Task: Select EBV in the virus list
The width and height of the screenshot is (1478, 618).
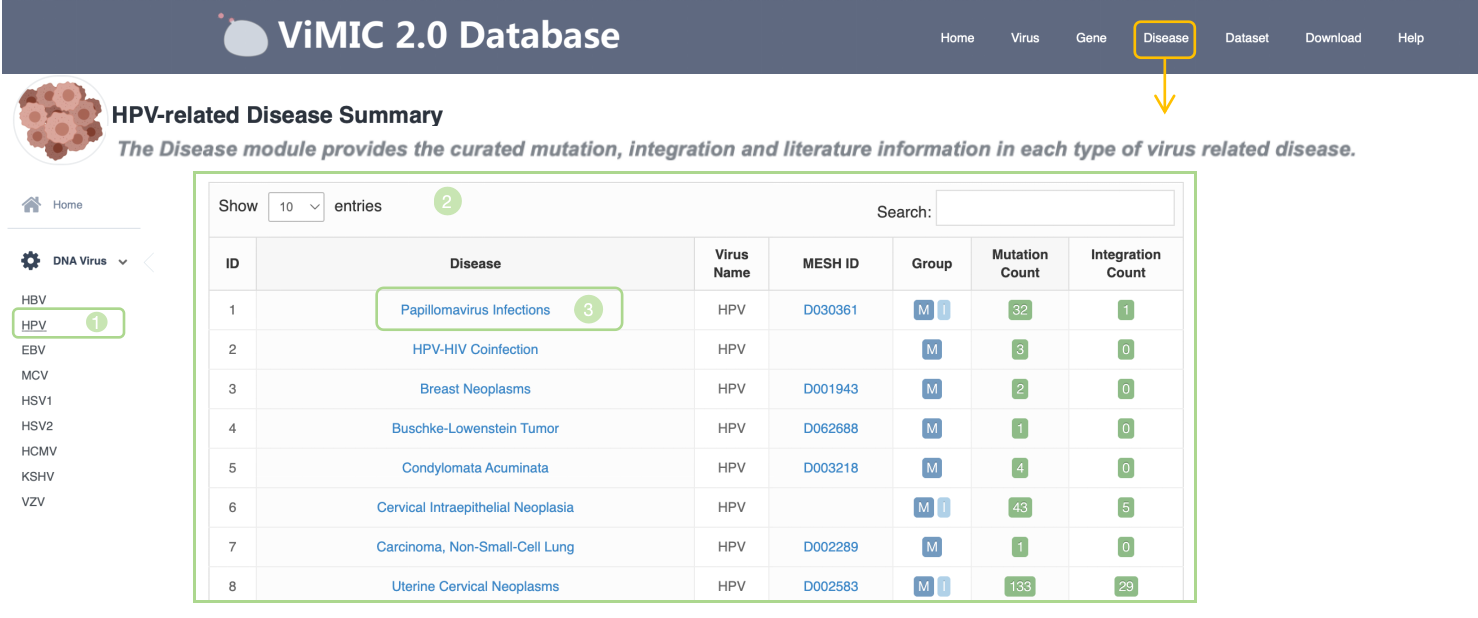Action: tap(34, 351)
